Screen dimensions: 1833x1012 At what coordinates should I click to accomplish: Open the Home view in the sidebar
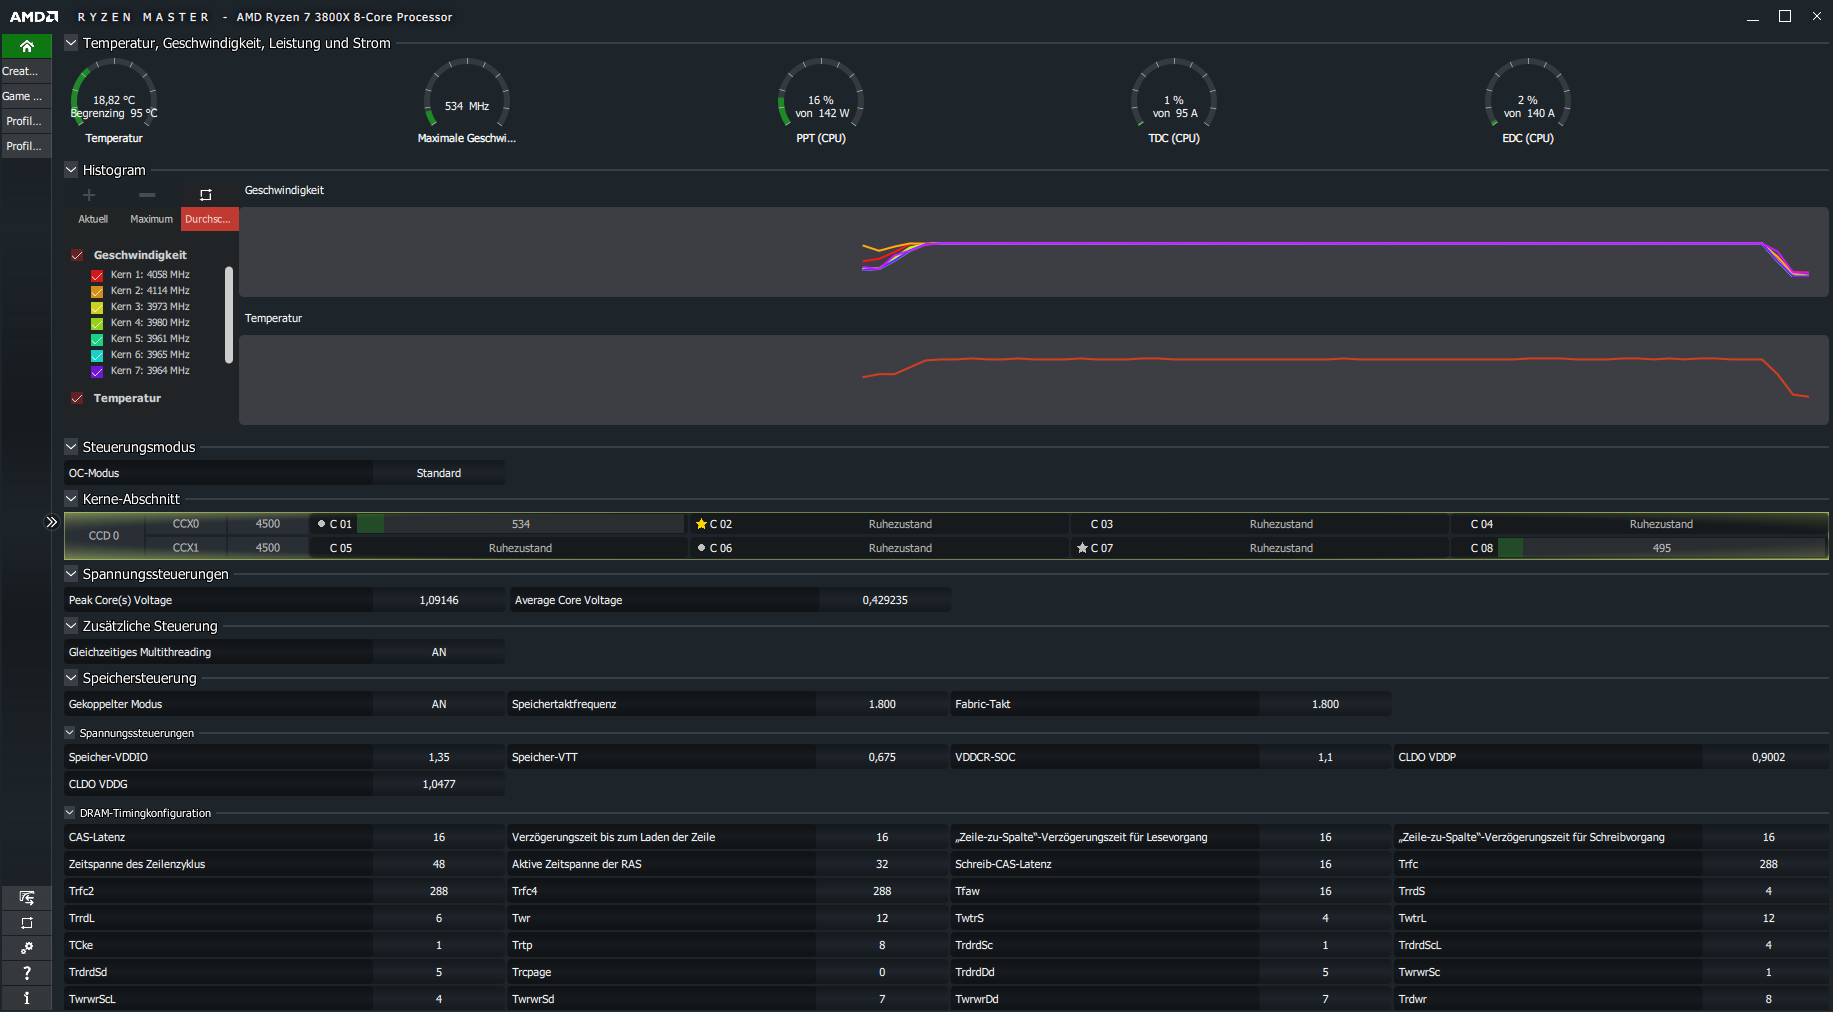(x=26, y=46)
